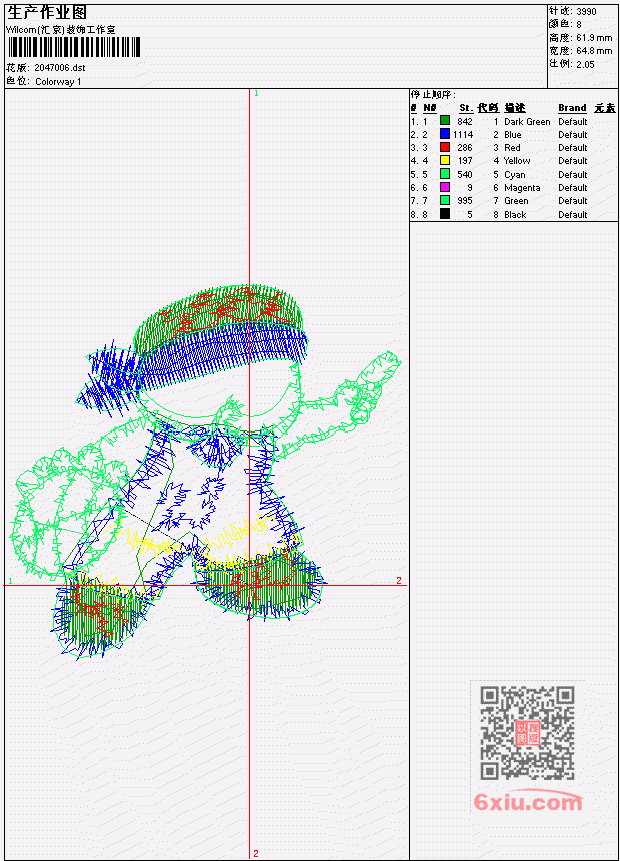This screenshot has height=861, width=620.
Task: Select the stitch count value 3990
Action: (587, 11)
